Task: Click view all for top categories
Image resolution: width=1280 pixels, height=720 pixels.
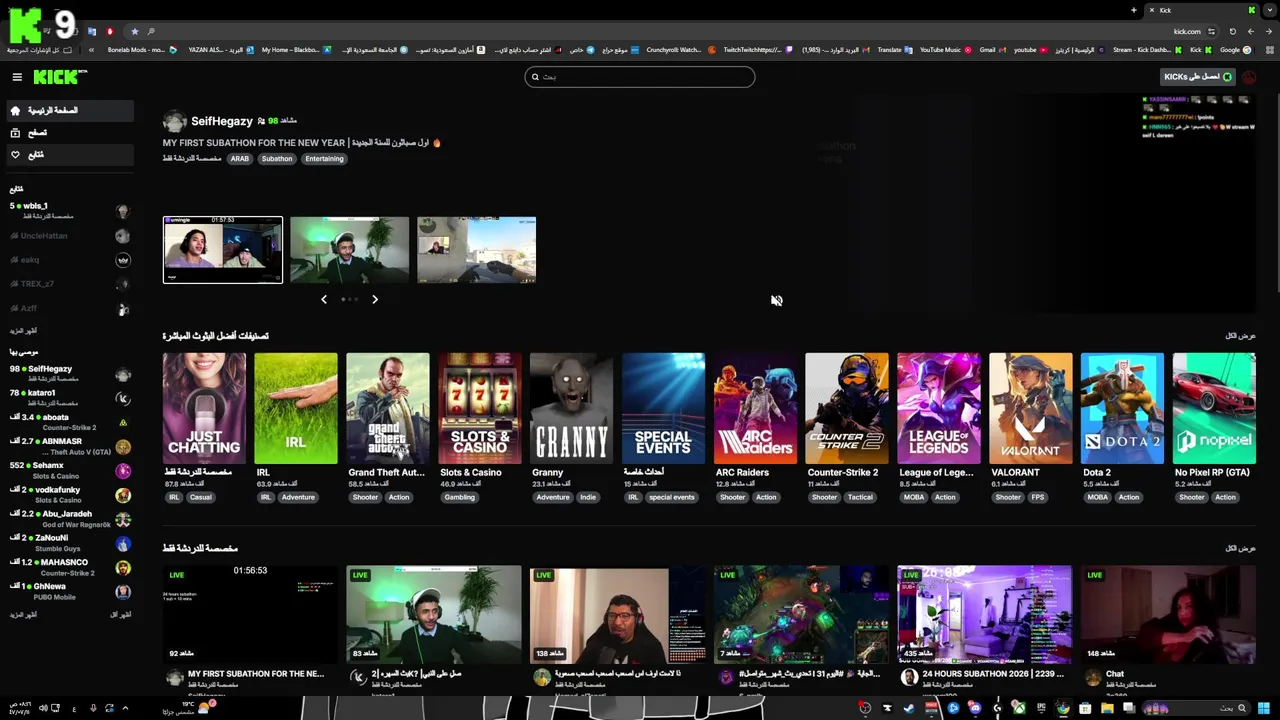Action: click(1240, 336)
